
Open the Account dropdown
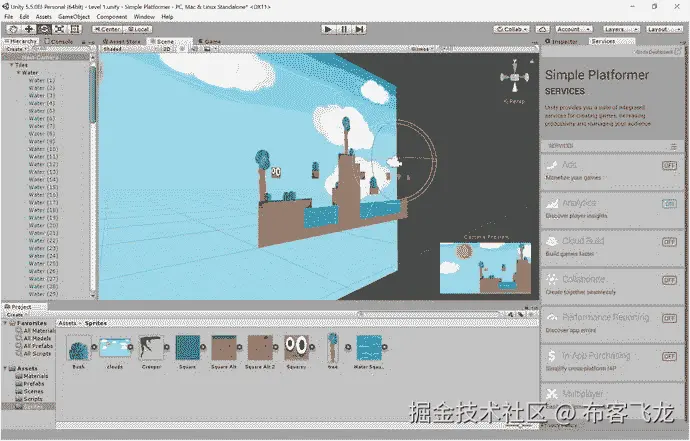coord(573,29)
